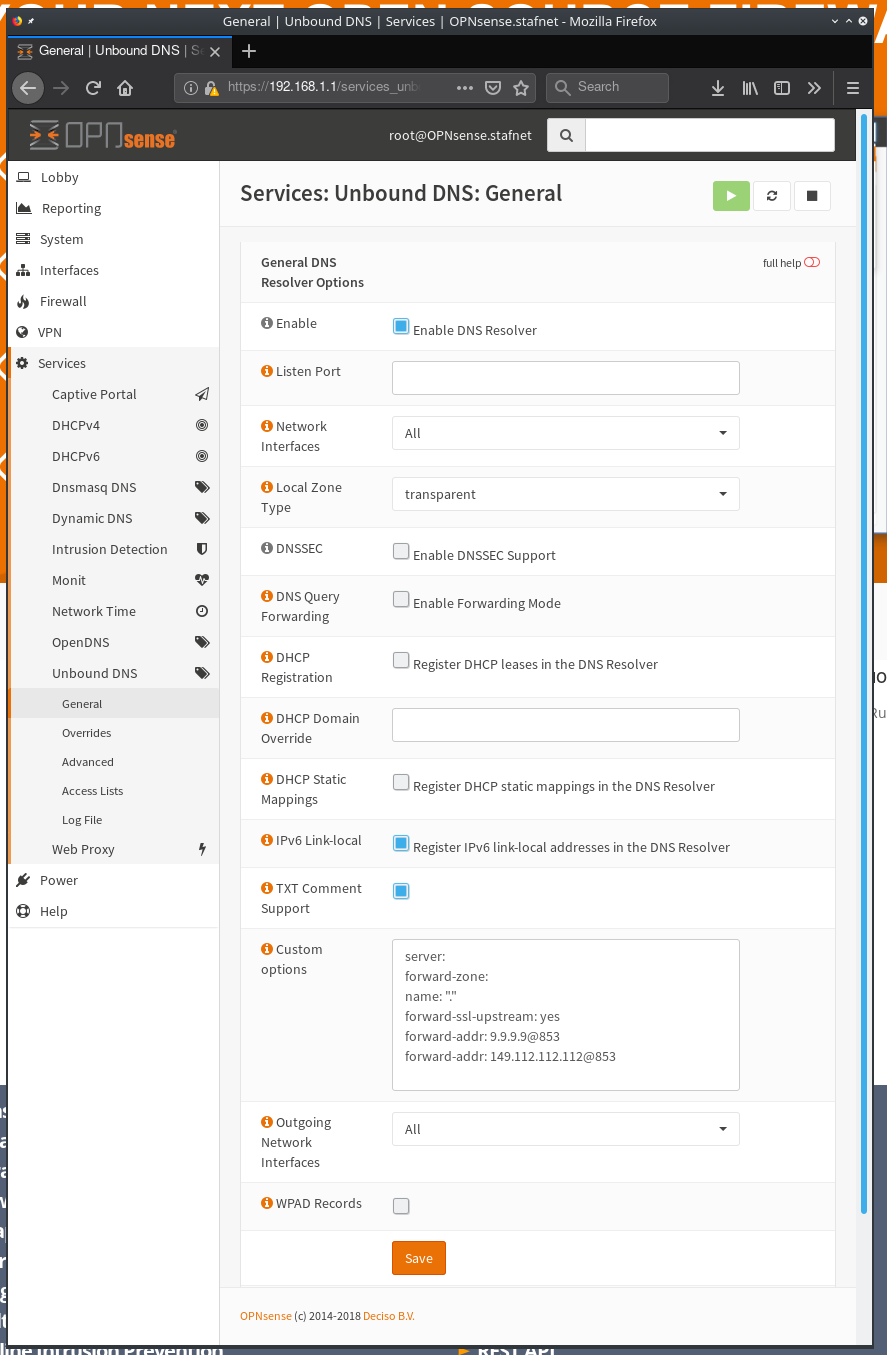Viewport: 887px width, 1355px height.
Task: Check Enable Forwarding Mode
Action: (401, 599)
